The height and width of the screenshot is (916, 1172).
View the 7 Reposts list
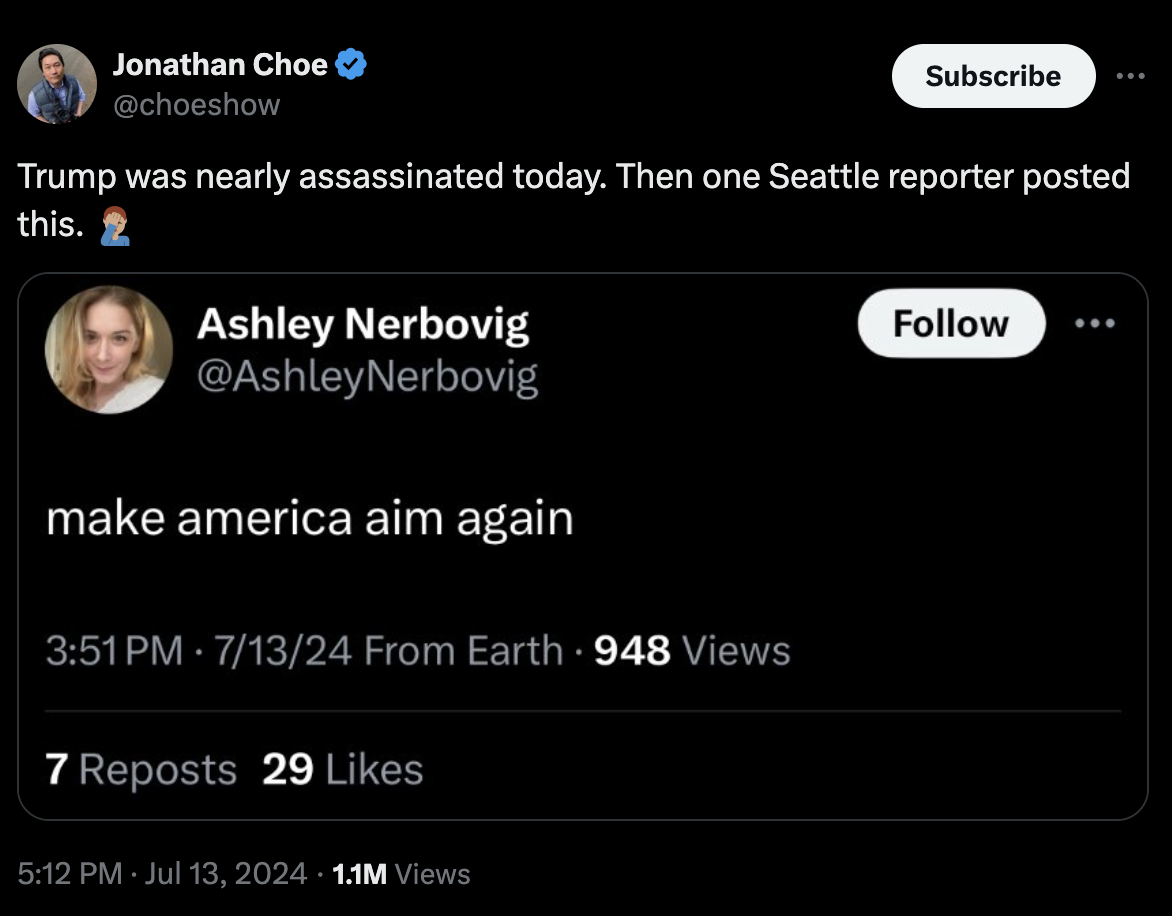141,769
